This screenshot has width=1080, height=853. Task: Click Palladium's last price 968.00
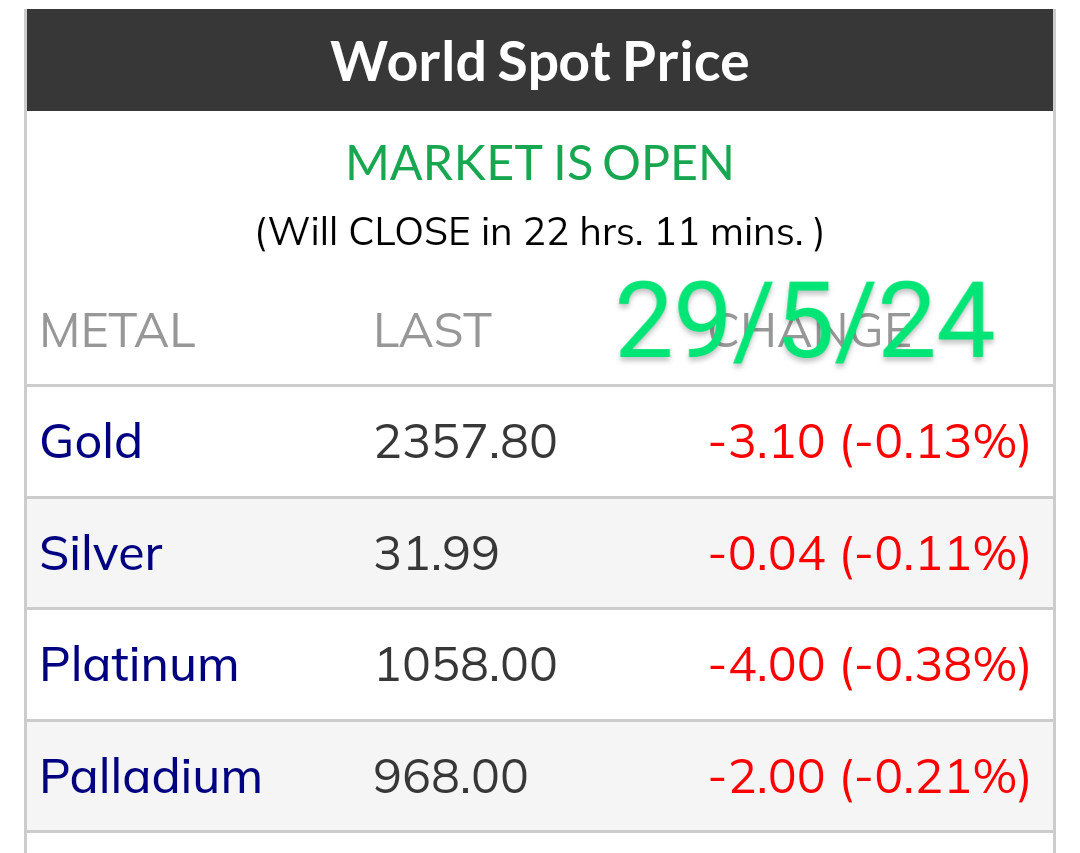click(450, 777)
